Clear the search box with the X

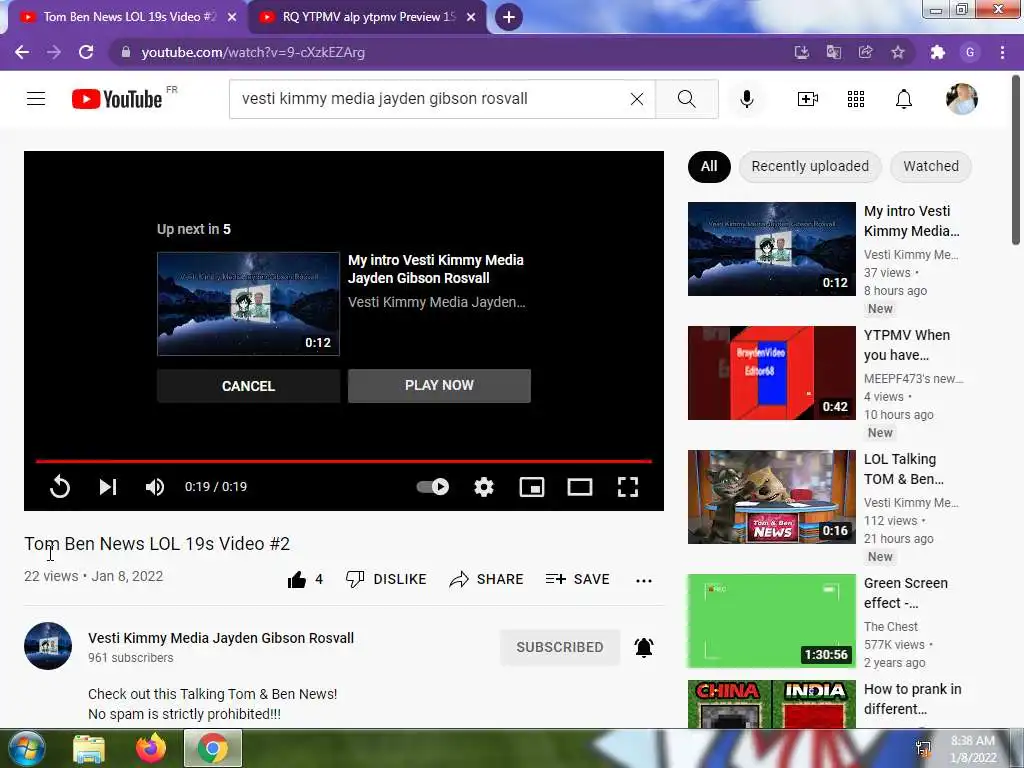coord(637,99)
